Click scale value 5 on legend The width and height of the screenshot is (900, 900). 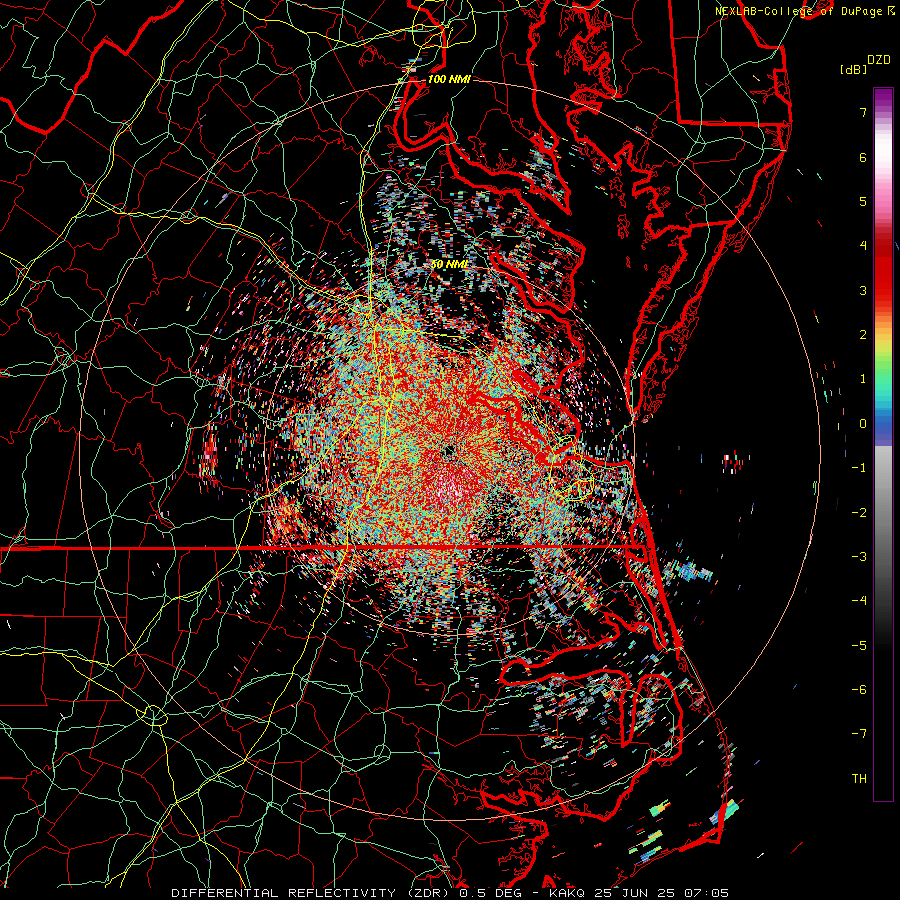pyautogui.click(x=863, y=201)
